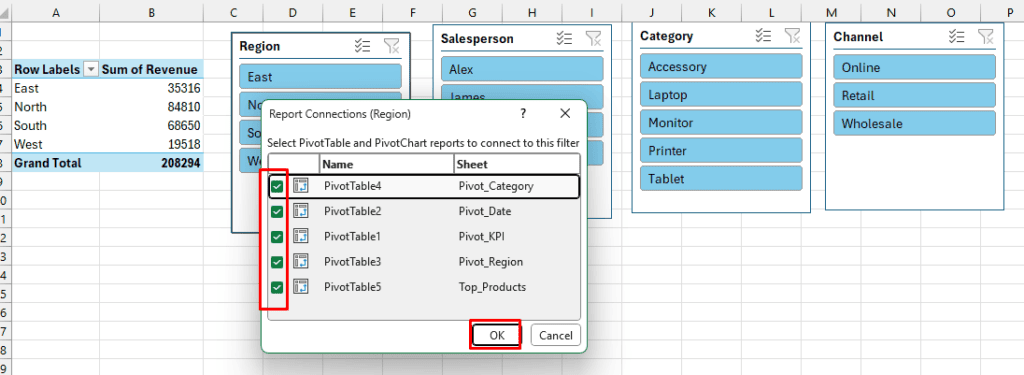This screenshot has height=375, width=1024.
Task: Filter by Wholesale channel
Action: click(914, 123)
